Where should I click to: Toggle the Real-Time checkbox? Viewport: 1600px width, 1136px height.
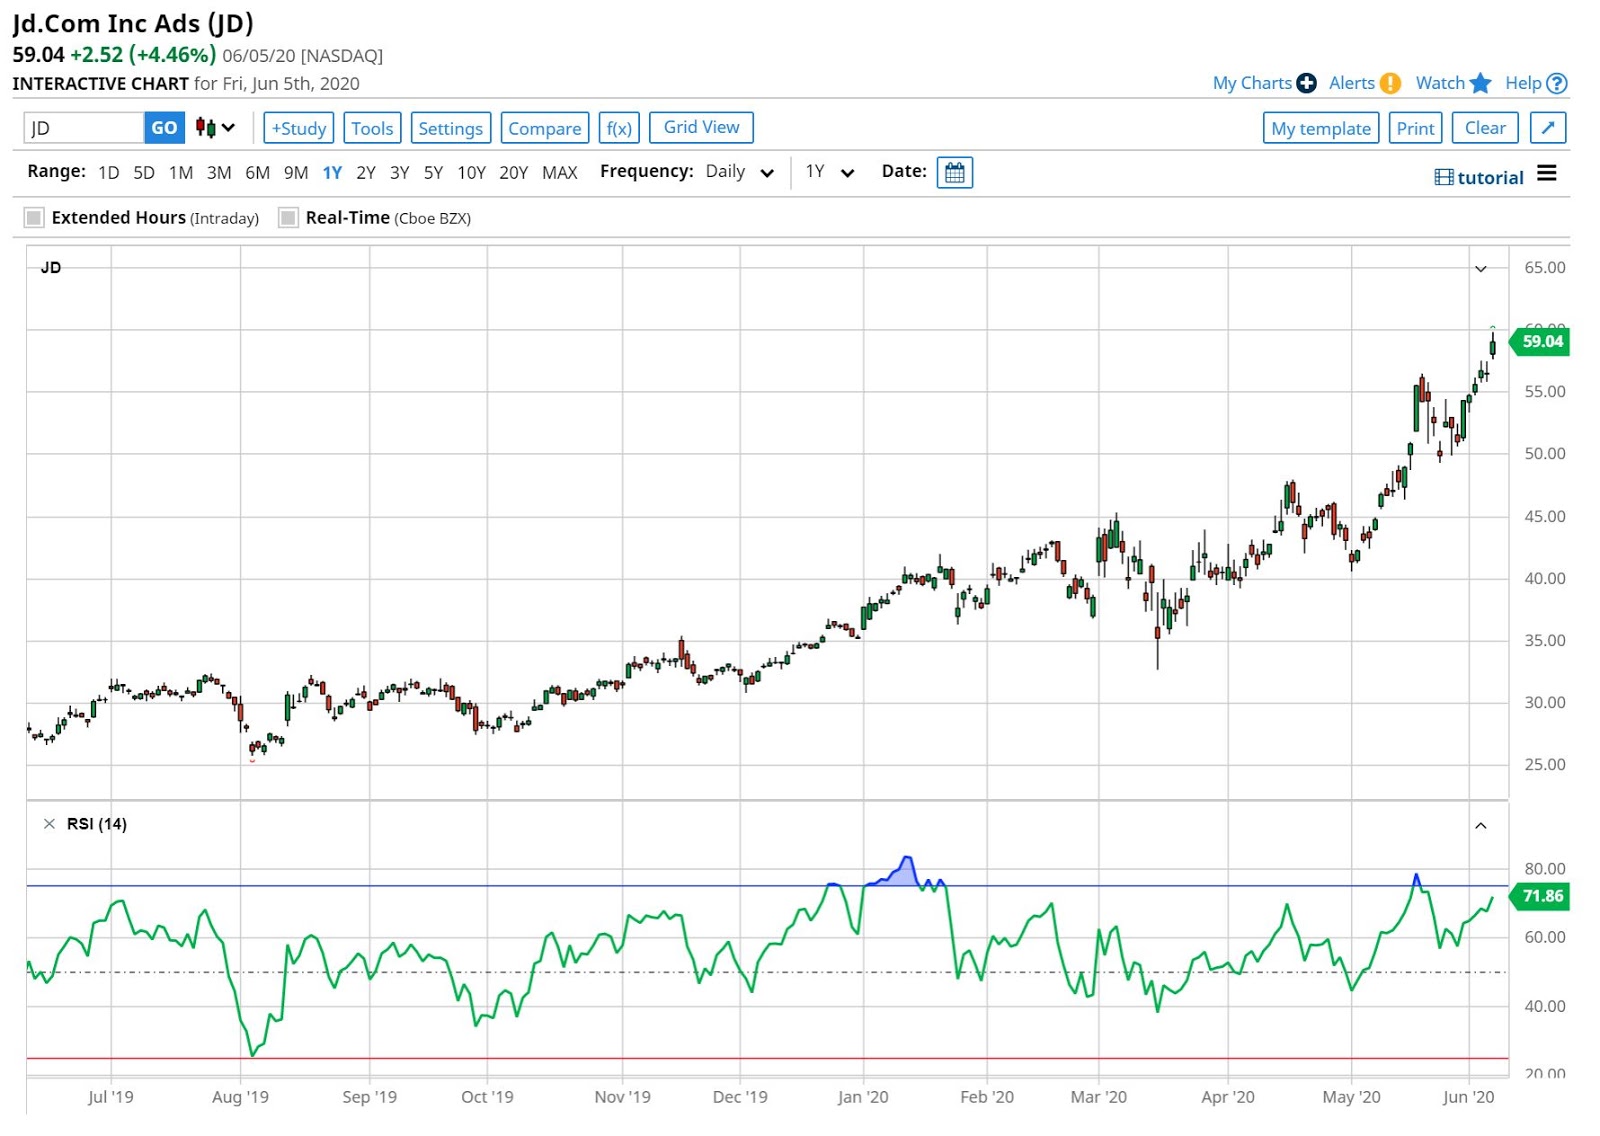[288, 218]
